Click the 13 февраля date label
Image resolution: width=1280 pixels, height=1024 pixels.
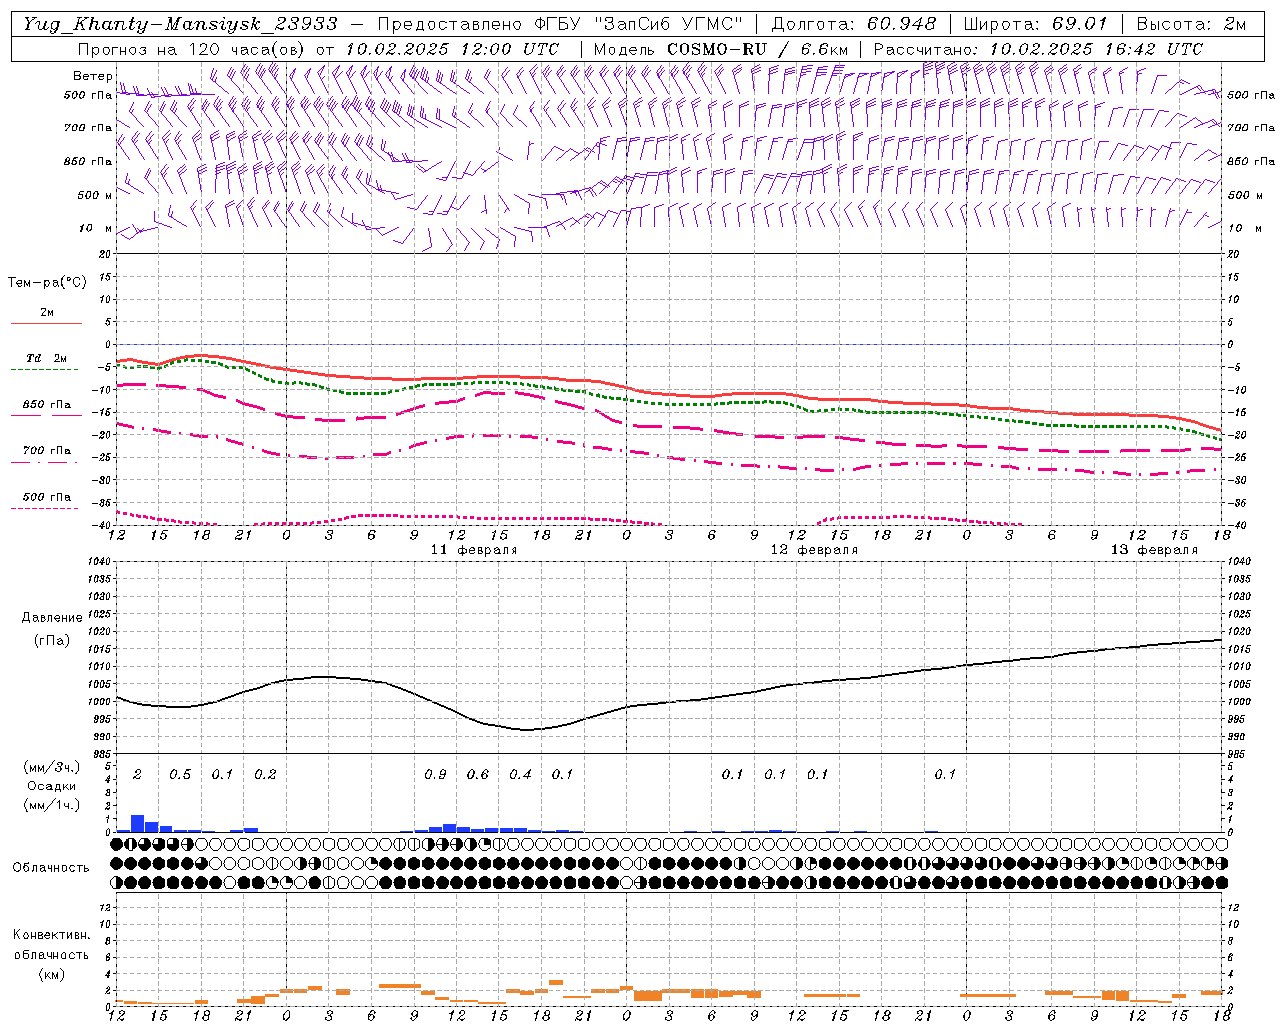[x=1154, y=550]
